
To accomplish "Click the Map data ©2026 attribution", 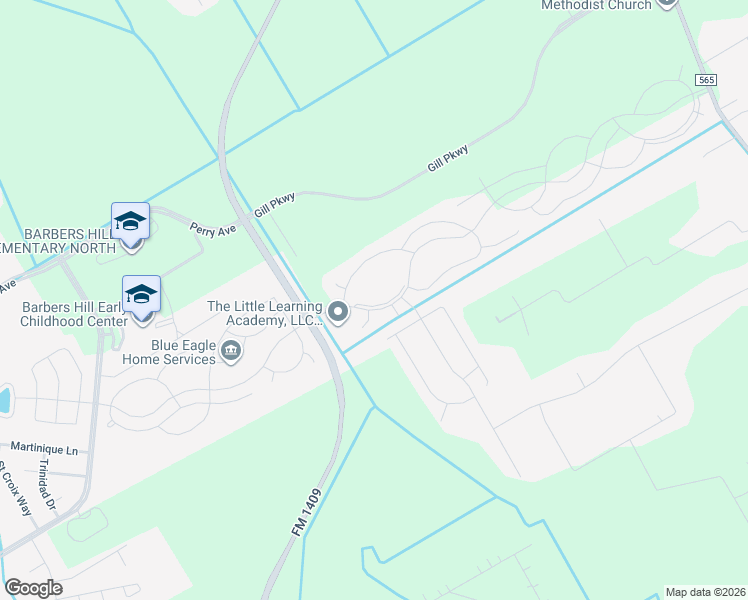I will [x=706, y=592].
